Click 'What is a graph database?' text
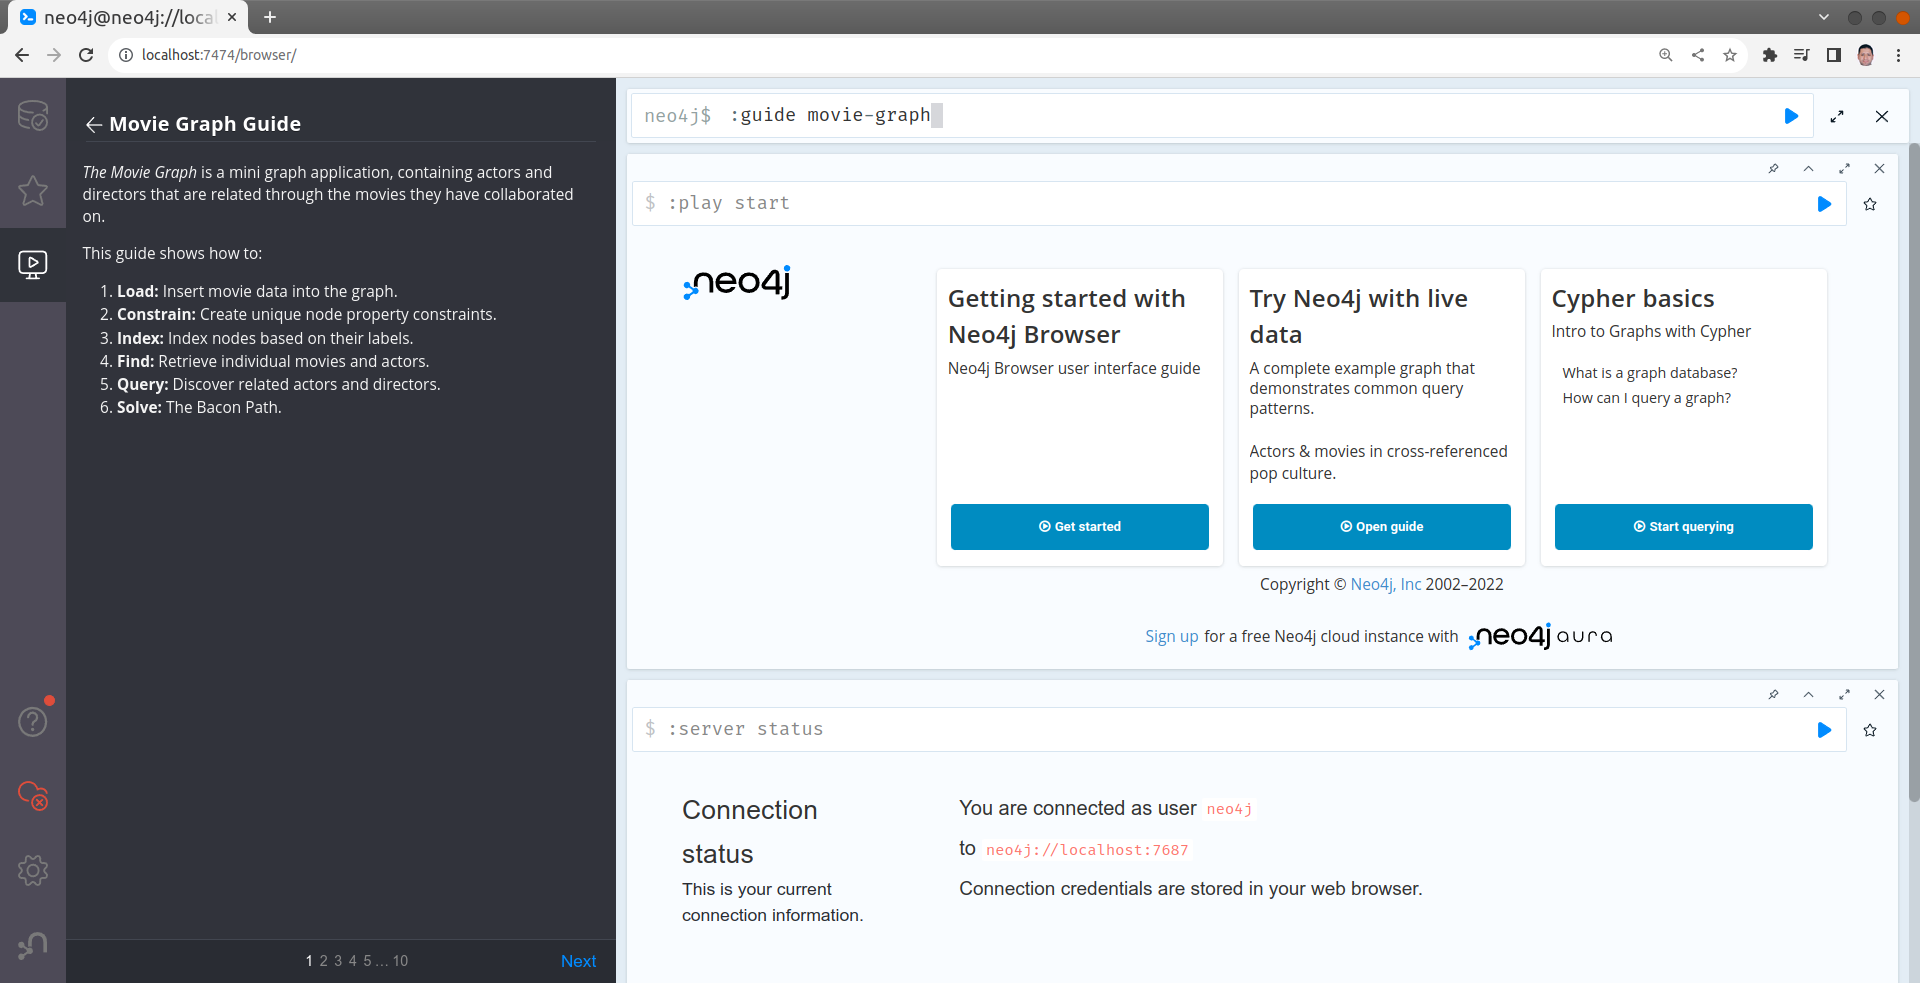 (1650, 373)
